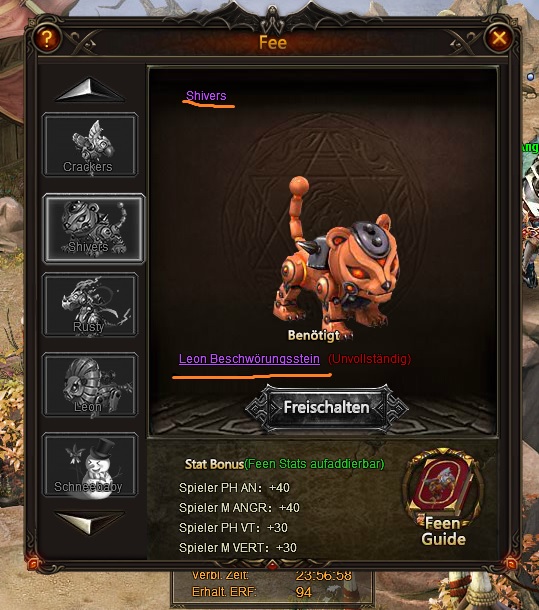Click the Stat Bonus heading
The height and width of the screenshot is (610, 539).
click(214, 464)
